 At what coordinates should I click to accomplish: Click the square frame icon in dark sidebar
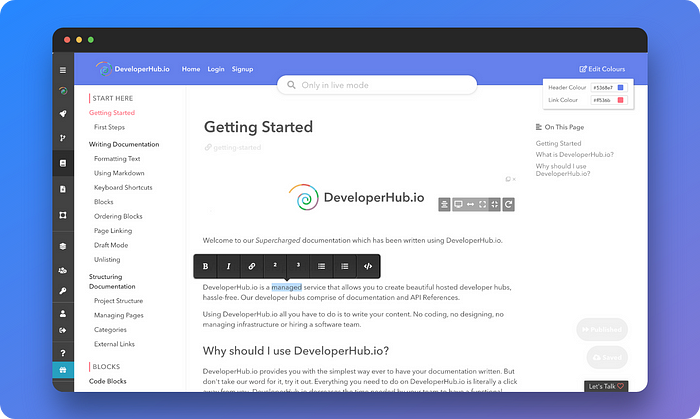tap(63, 215)
